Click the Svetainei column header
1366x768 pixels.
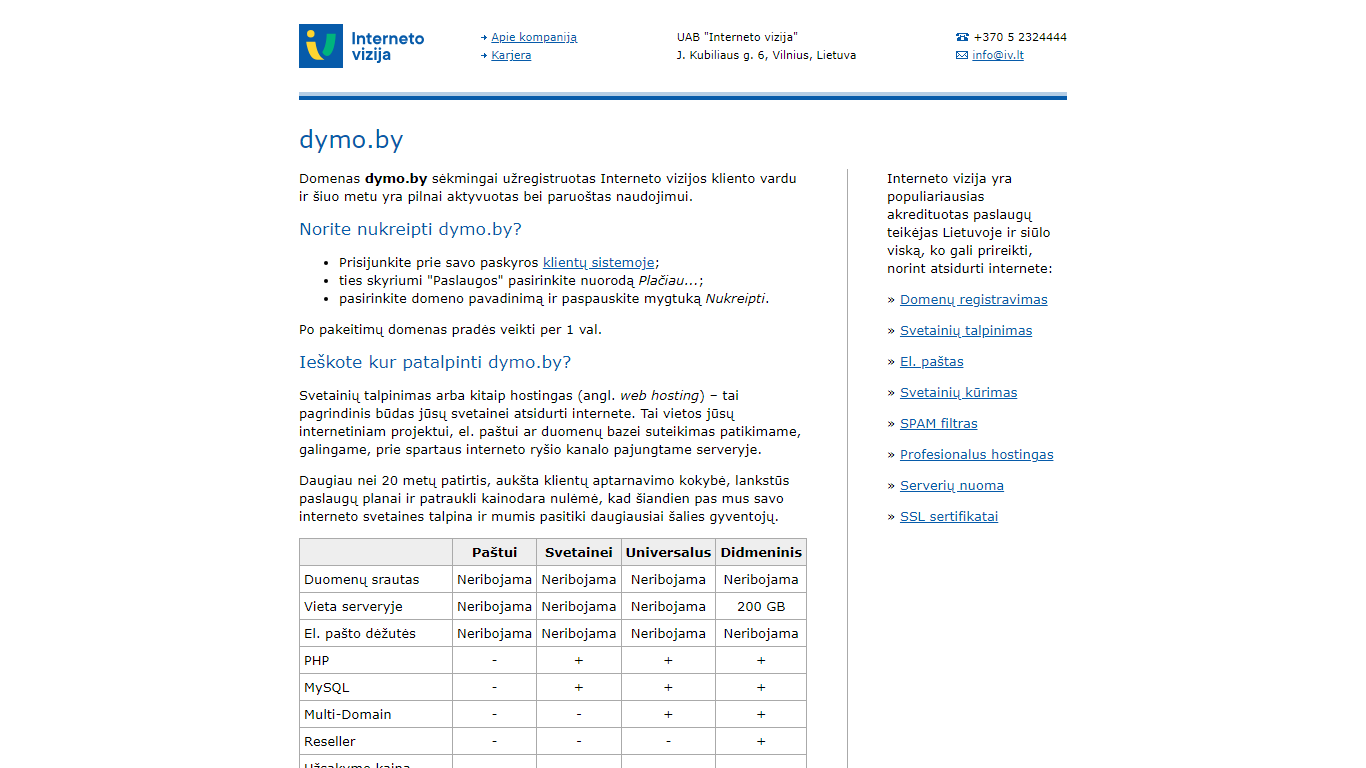pyautogui.click(x=579, y=552)
